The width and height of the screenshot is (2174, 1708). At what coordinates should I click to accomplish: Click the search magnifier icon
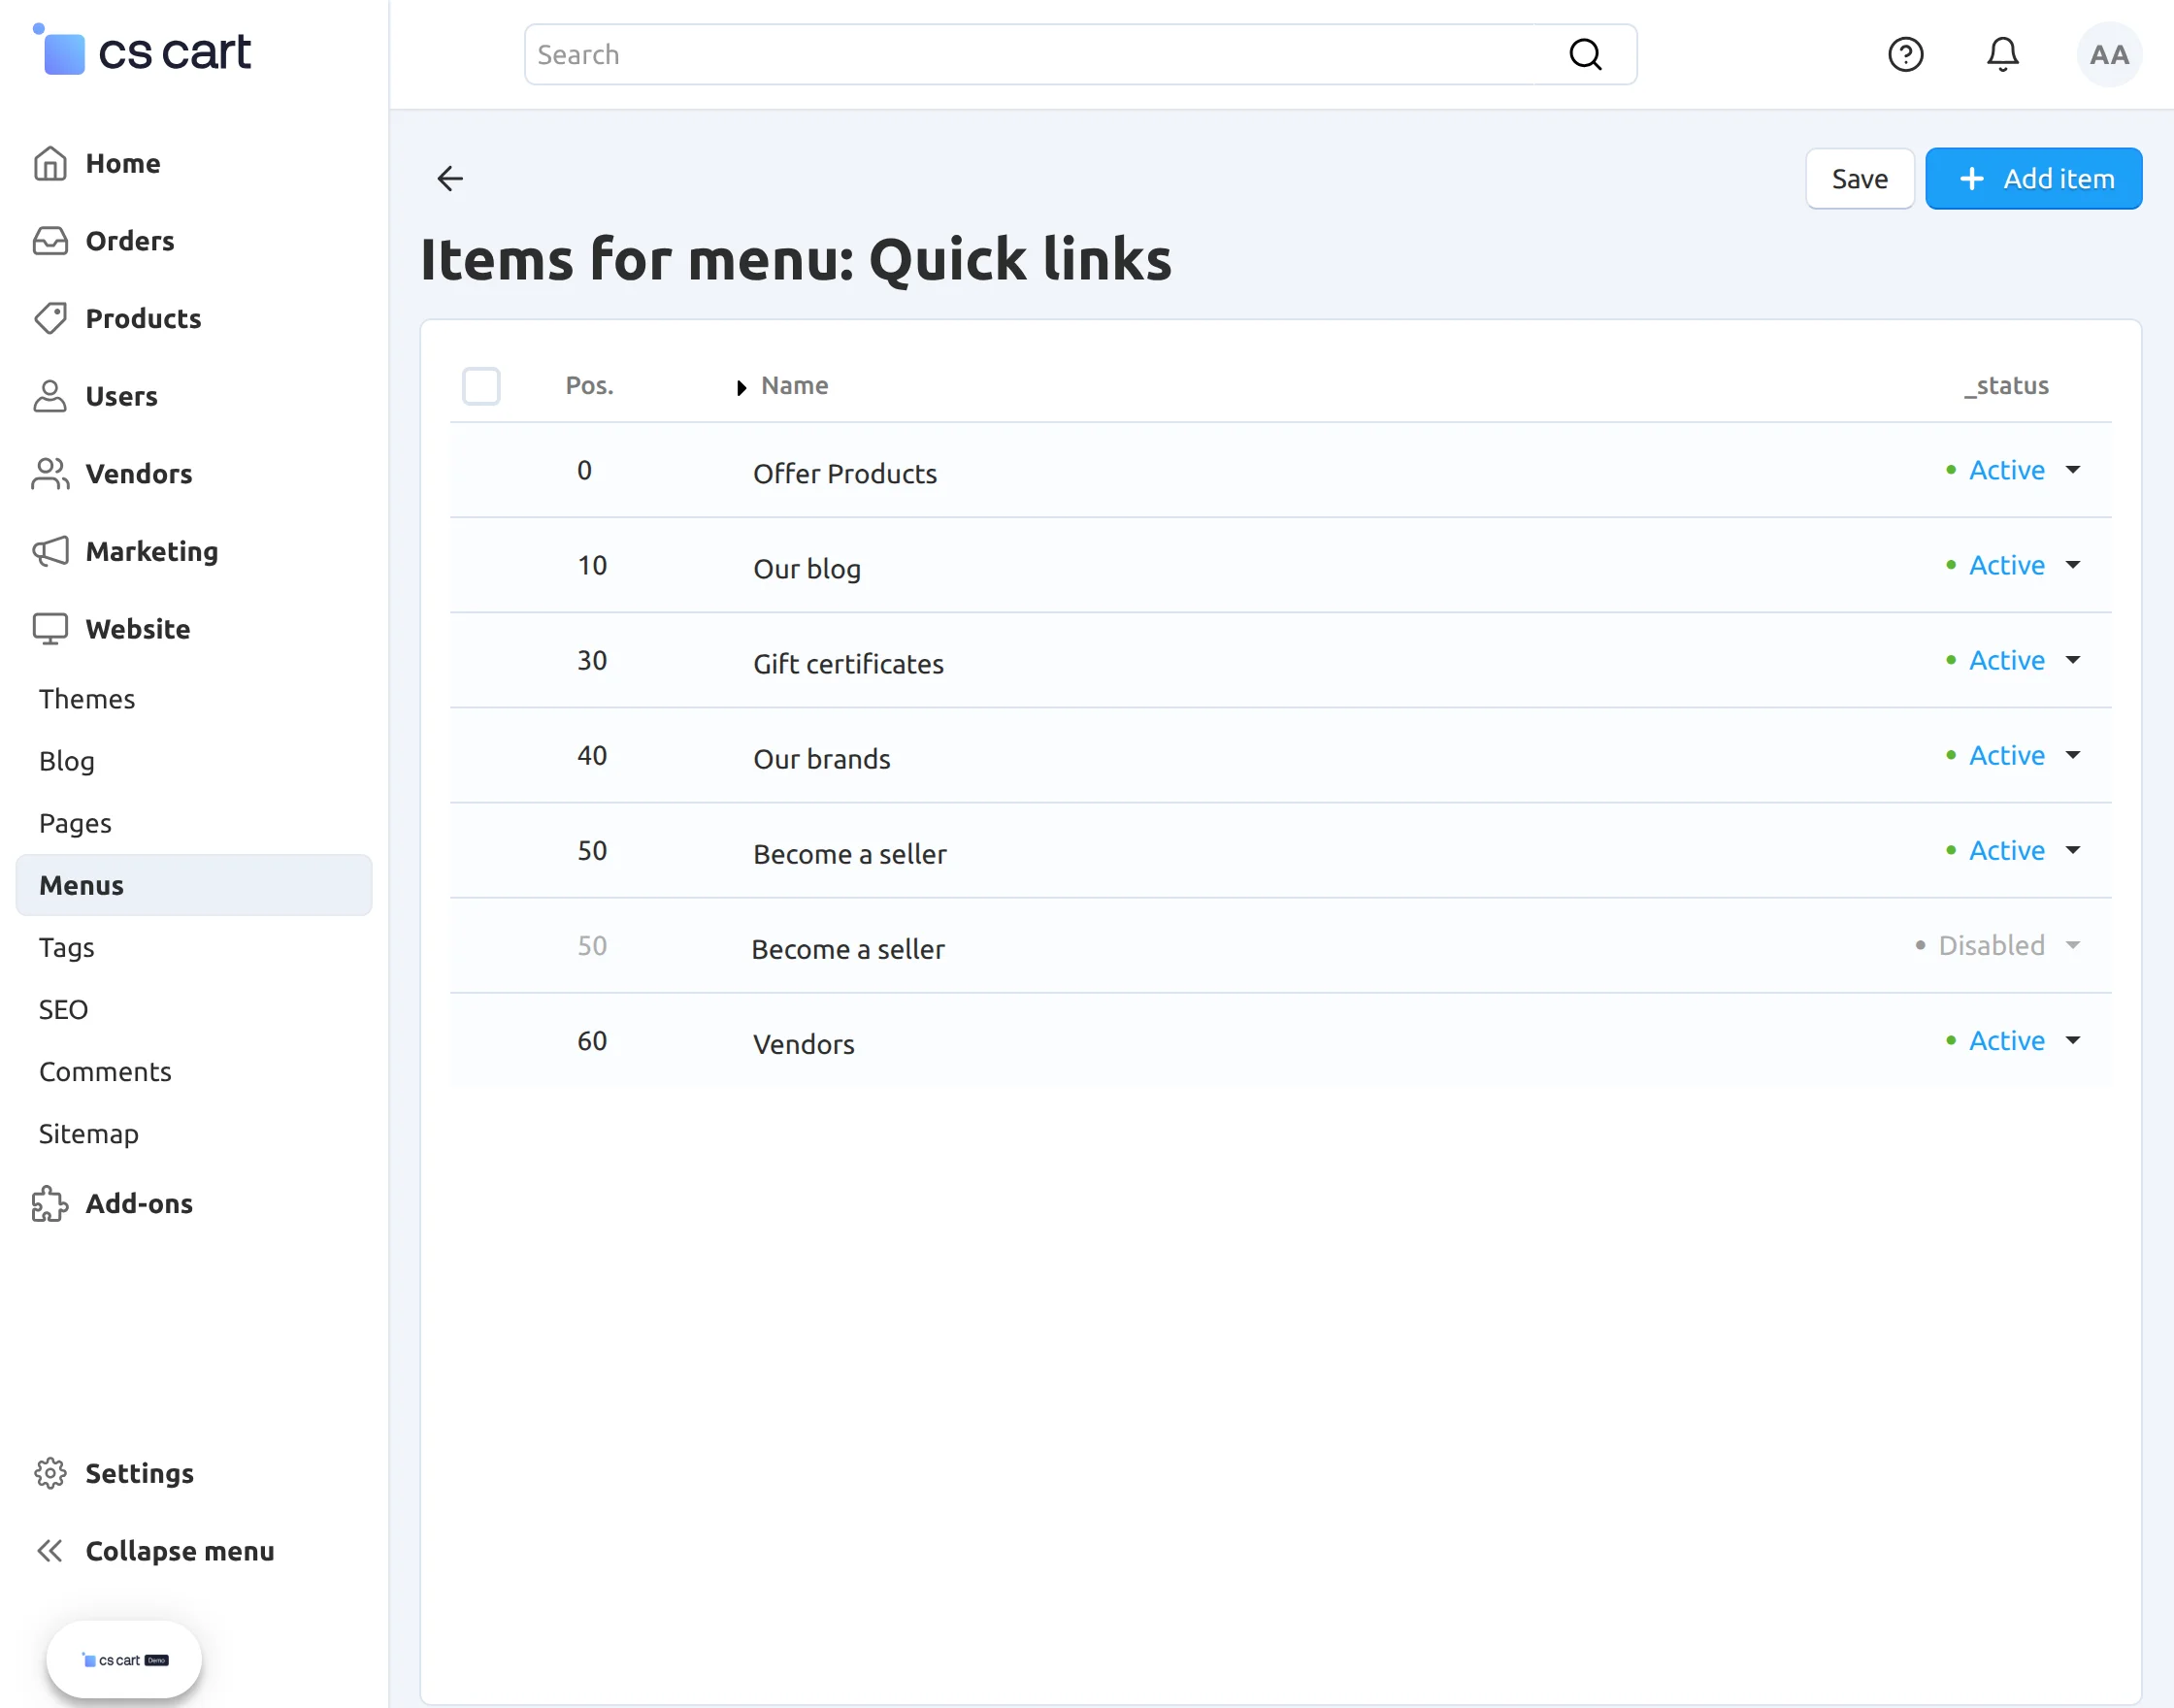click(x=1585, y=54)
